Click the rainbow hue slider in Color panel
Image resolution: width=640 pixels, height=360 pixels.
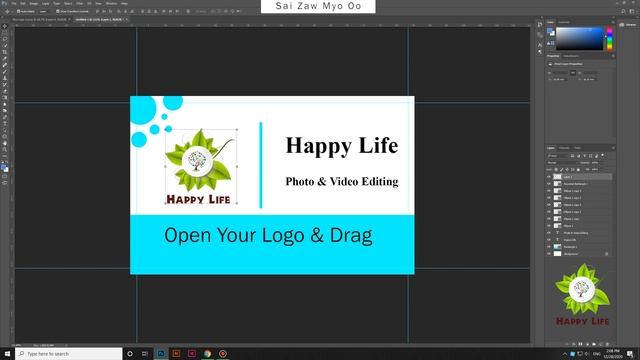(609, 39)
